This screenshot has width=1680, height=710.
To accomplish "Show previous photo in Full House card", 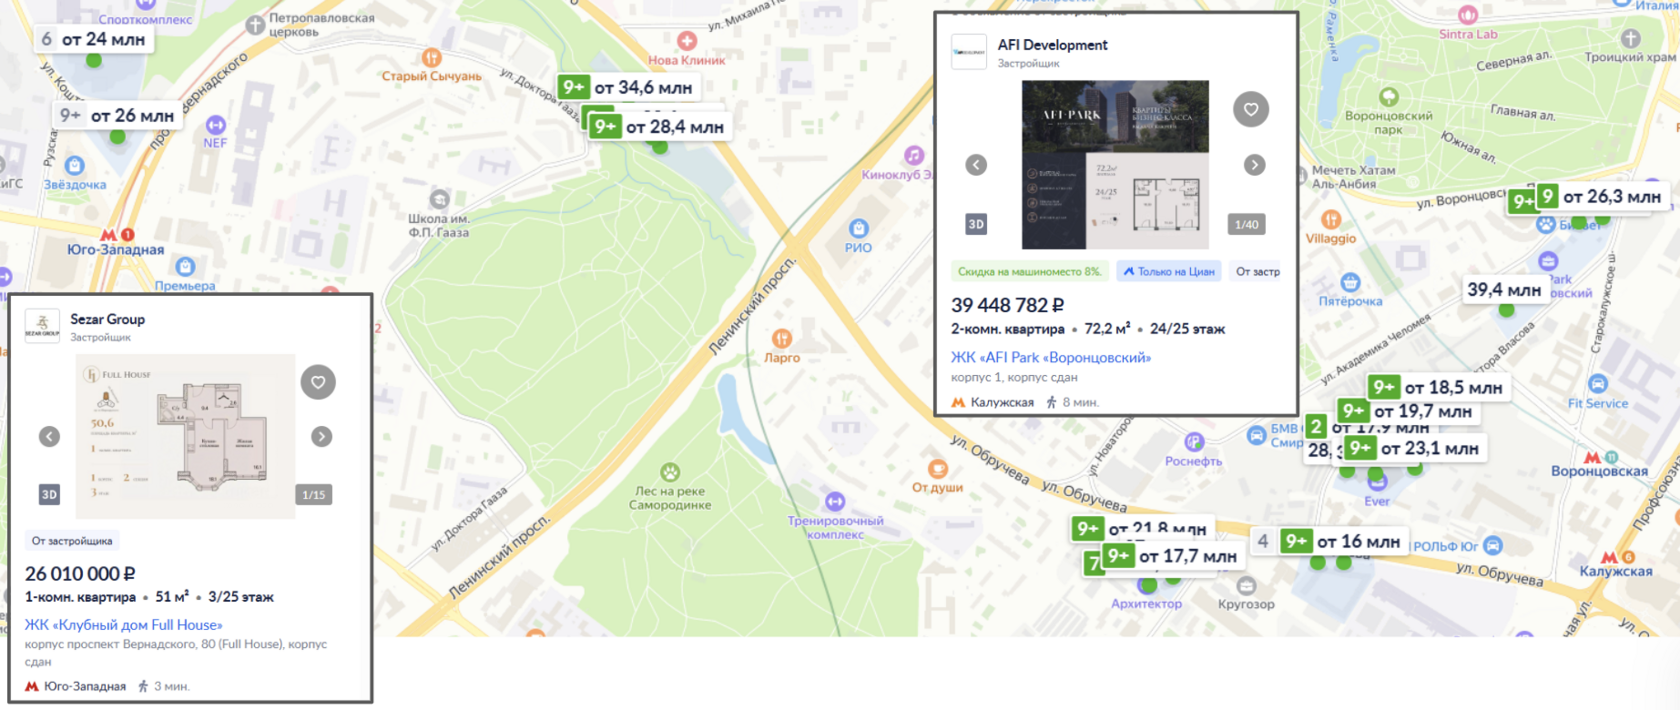I will point(49,437).
